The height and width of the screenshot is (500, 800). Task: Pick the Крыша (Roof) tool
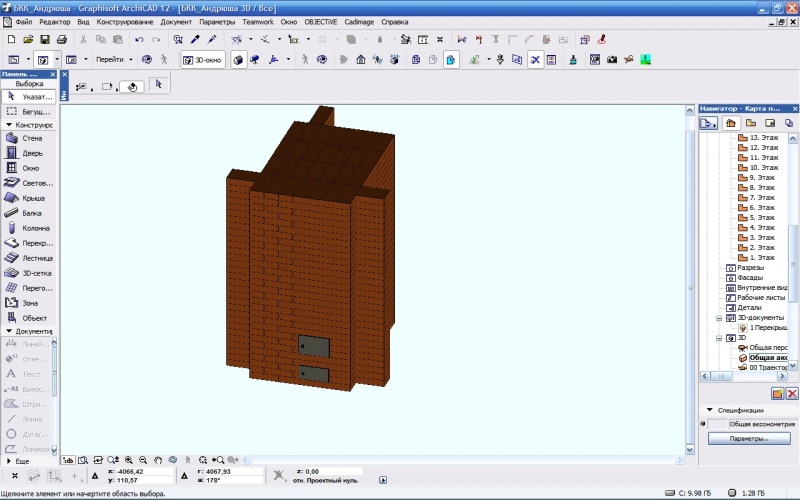[30, 198]
